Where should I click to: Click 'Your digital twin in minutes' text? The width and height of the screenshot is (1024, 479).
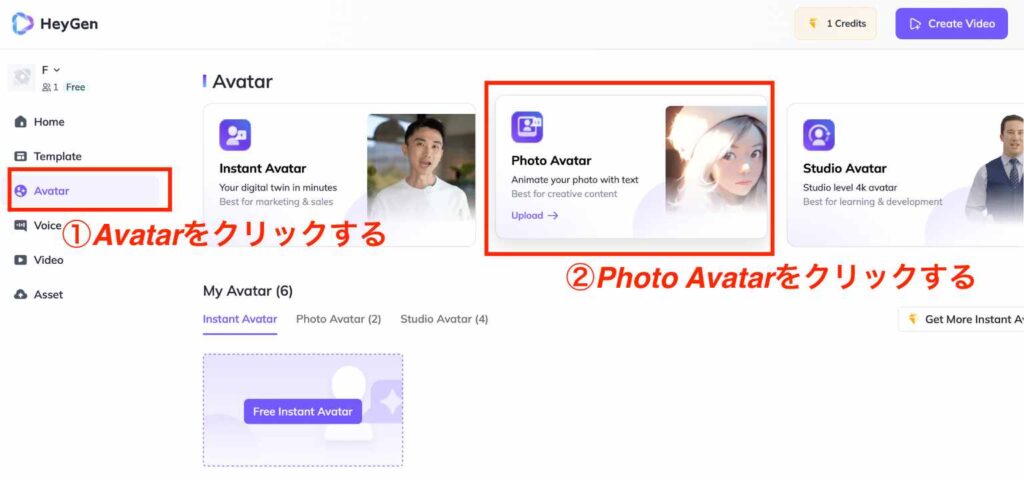pyautogui.click(x=278, y=188)
